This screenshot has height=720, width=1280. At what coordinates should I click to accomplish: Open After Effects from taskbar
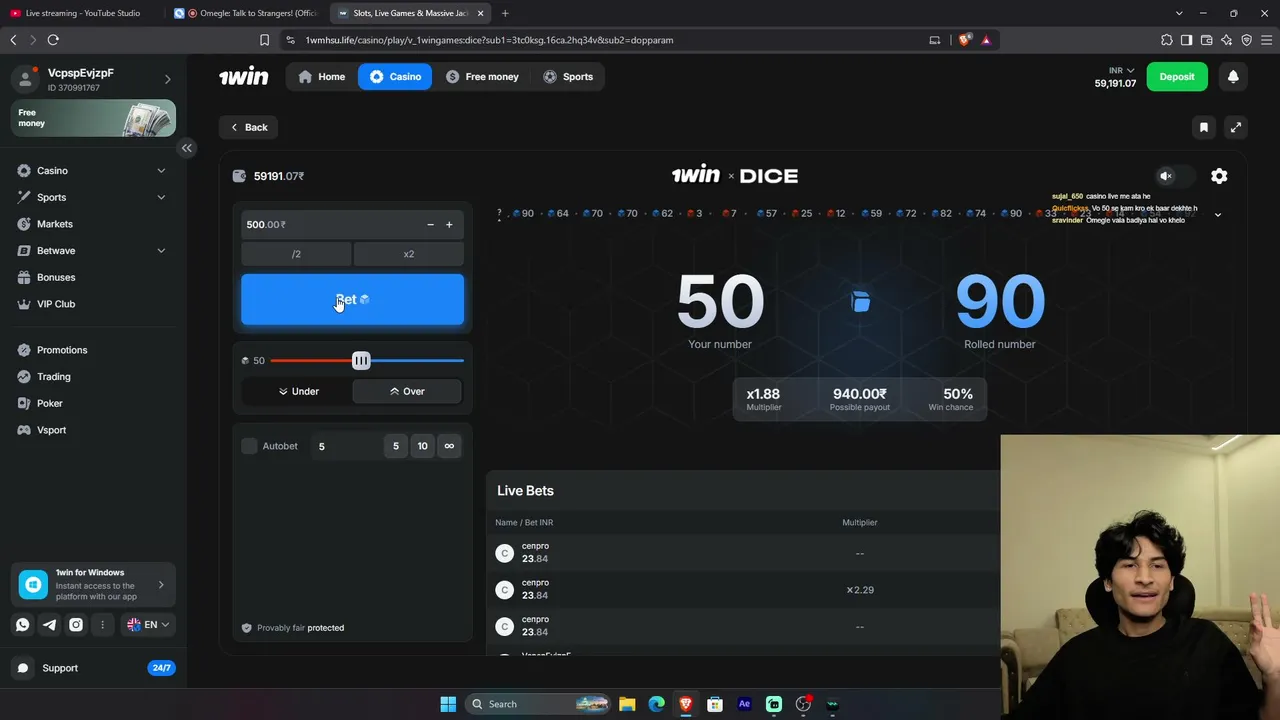coord(744,704)
